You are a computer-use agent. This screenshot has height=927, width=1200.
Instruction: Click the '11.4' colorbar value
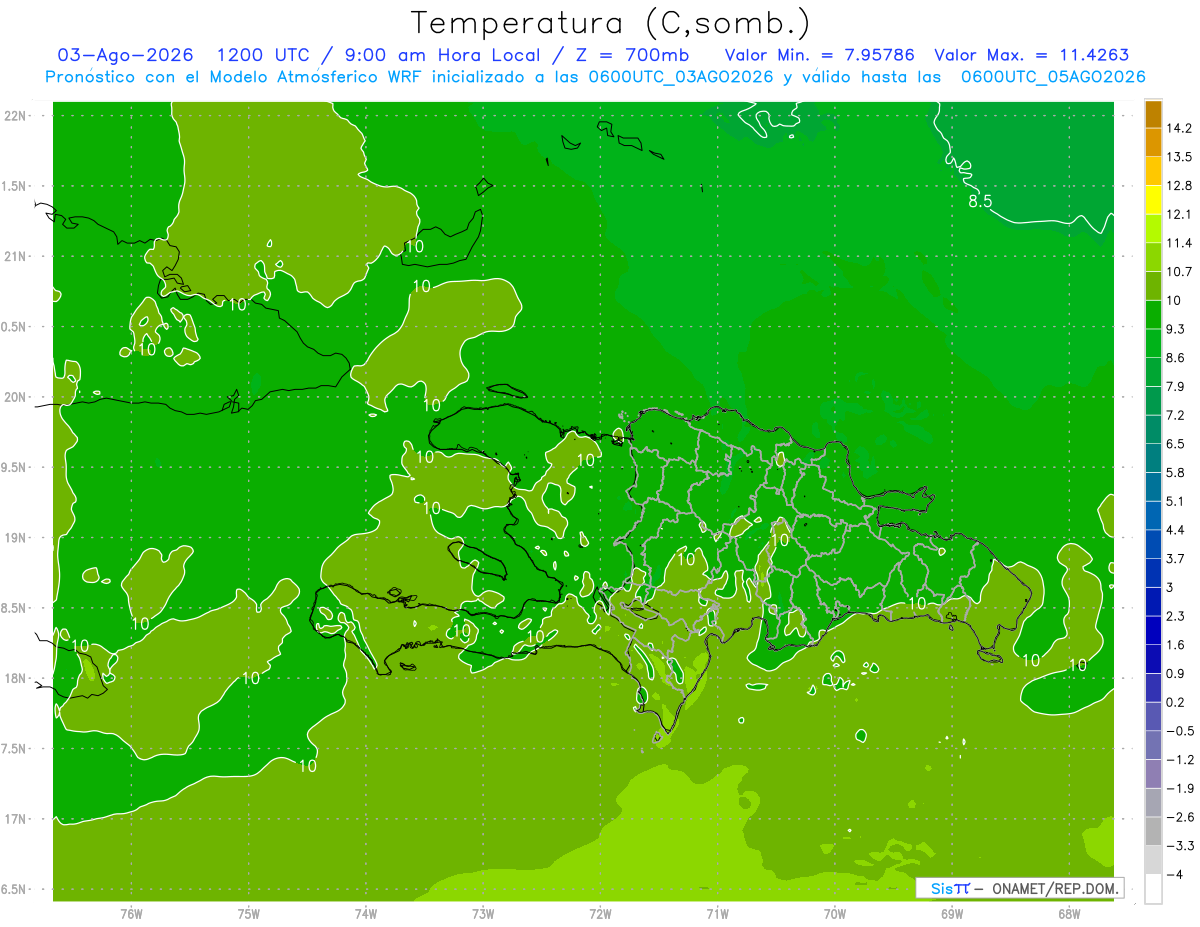coord(1179,243)
